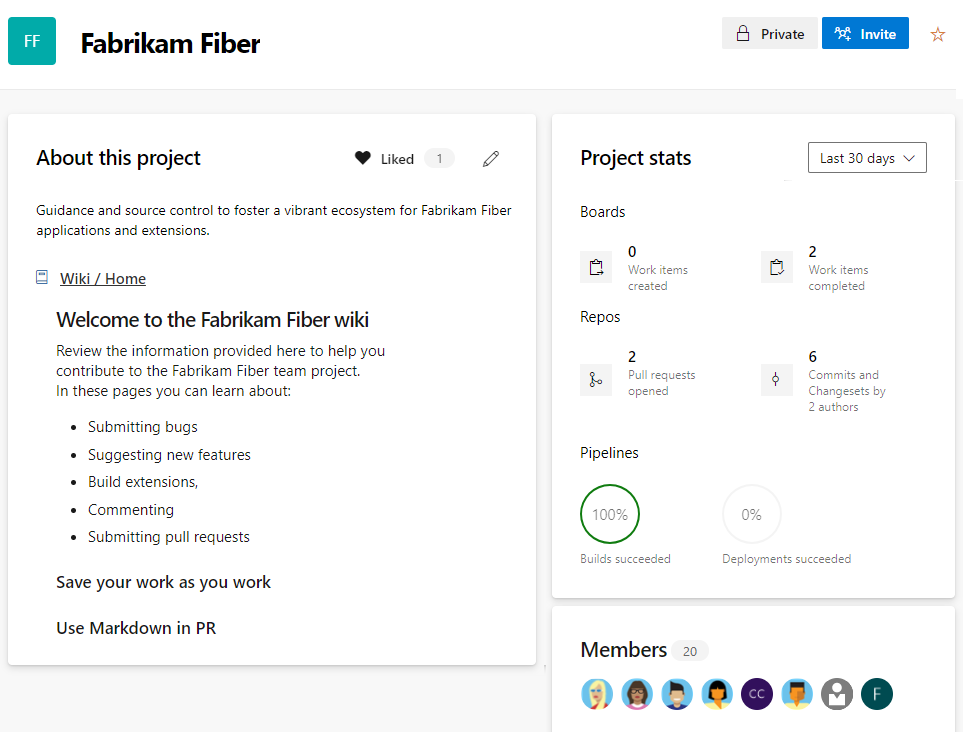Click the commits and changesets icon

pyautogui.click(x=777, y=380)
